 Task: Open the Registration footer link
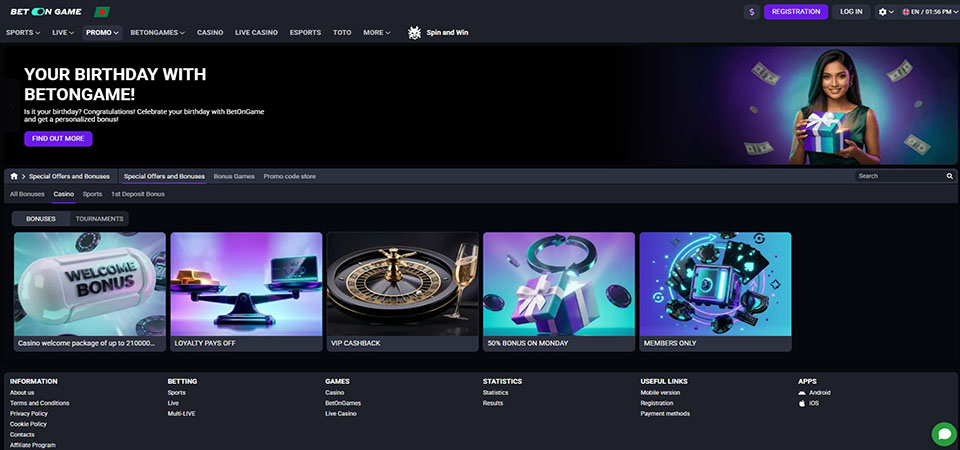coord(657,403)
